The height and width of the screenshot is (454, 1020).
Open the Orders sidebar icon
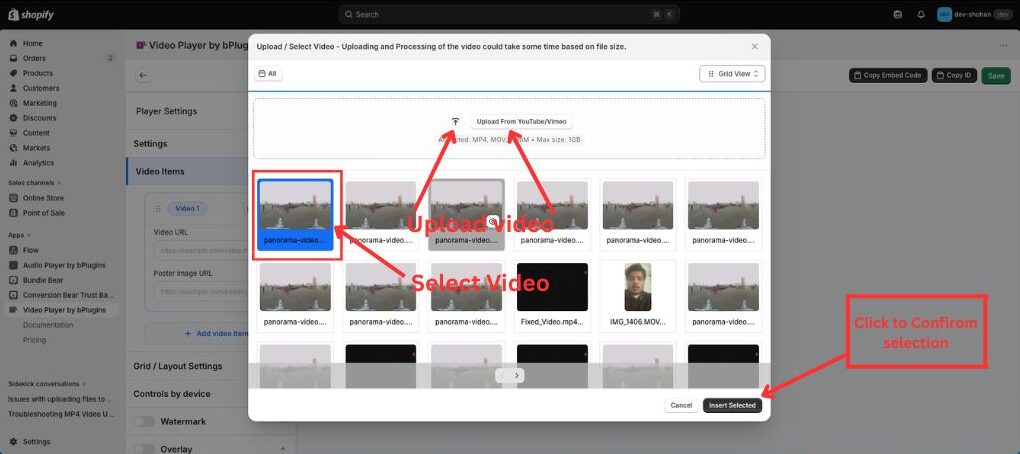[14, 58]
